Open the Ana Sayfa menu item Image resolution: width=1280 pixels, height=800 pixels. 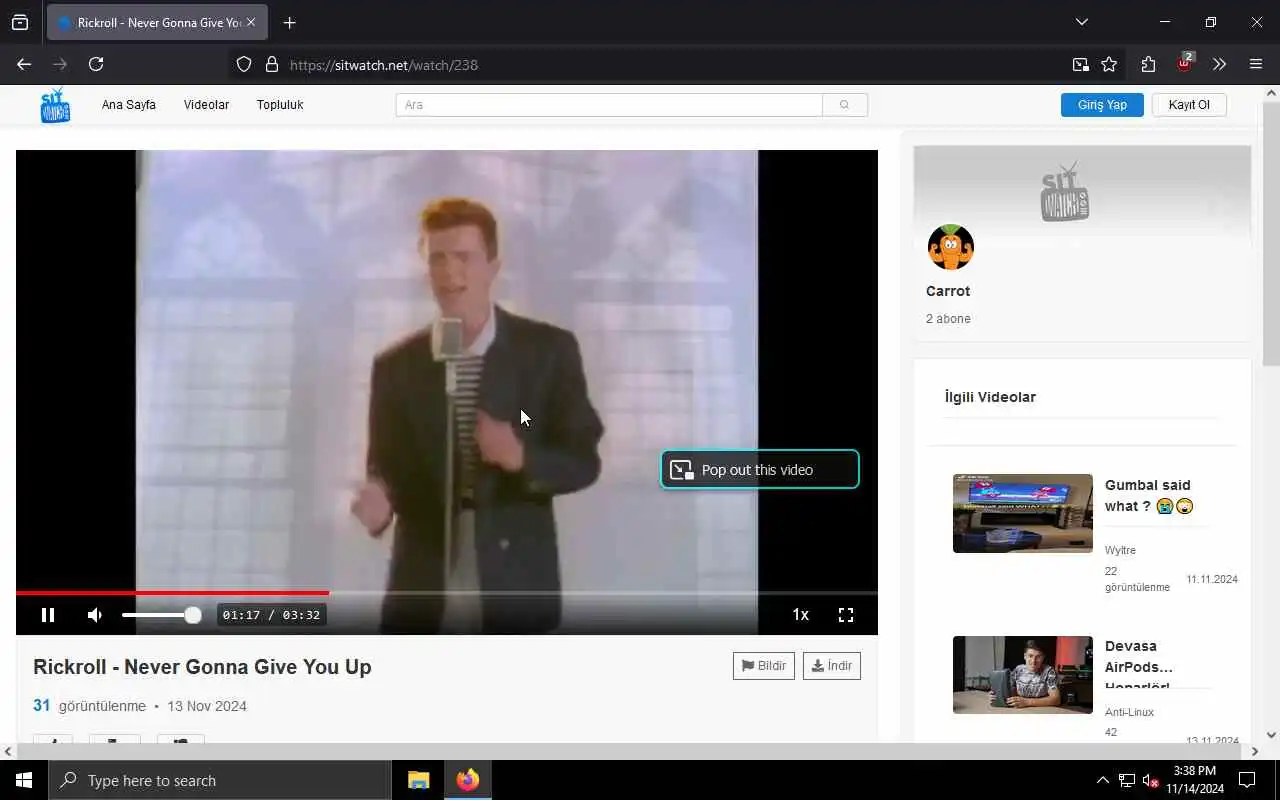(x=129, y=105)
